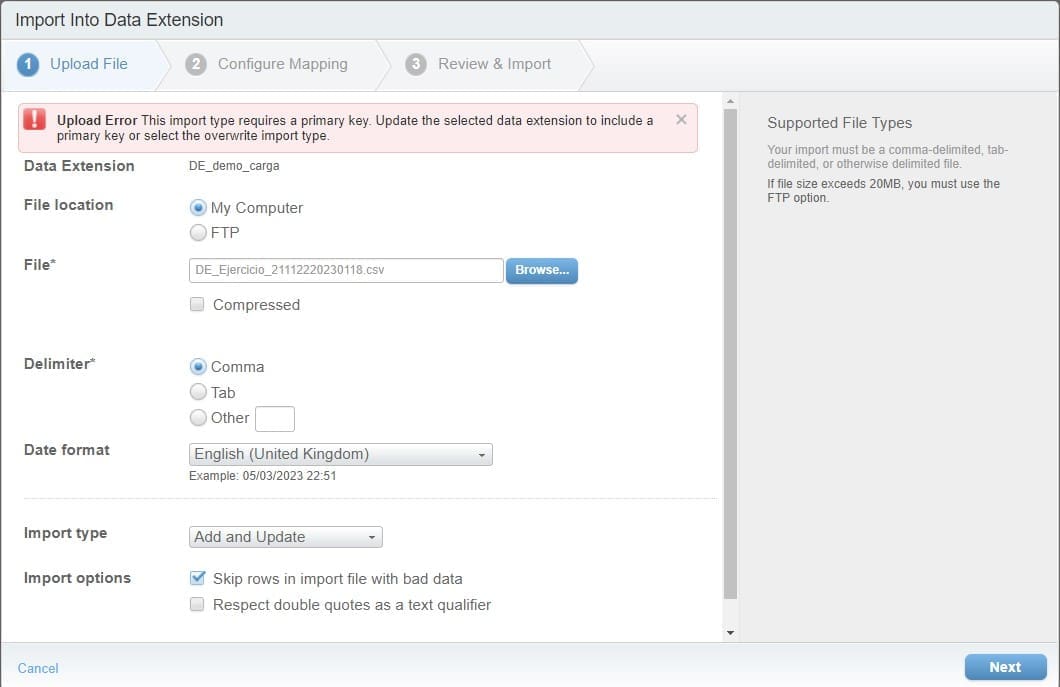
Task: Uncheck Skip rows with bad data
Action: (x=198, y=579)
